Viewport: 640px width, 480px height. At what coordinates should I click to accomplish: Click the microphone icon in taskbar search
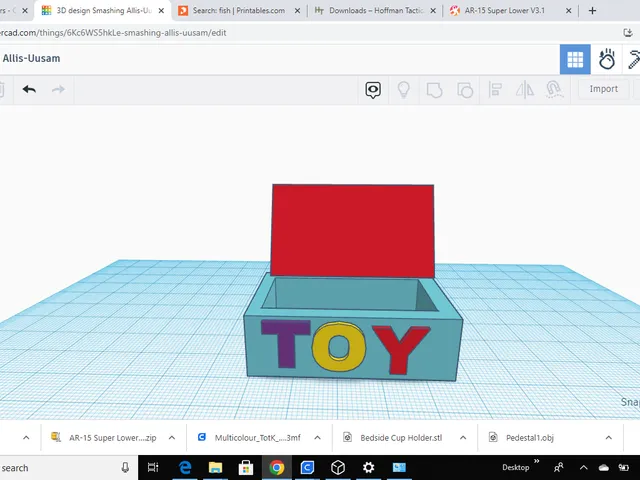point(125,467)
